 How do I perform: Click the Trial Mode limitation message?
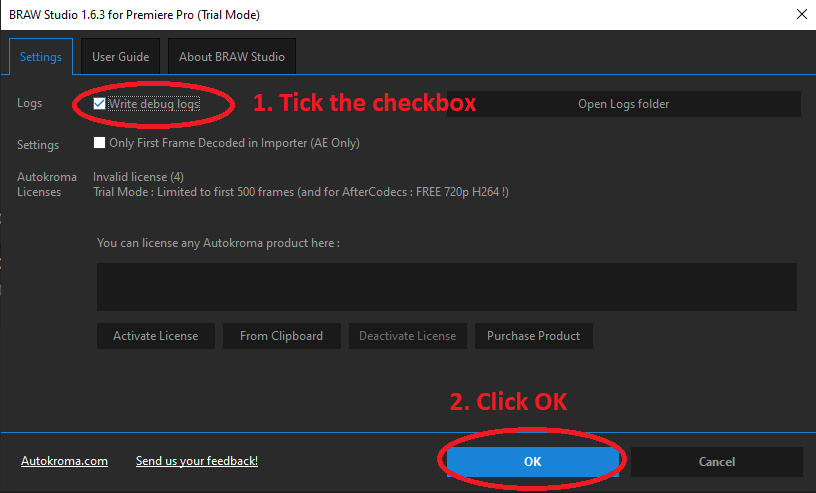(x=301, y=192)
